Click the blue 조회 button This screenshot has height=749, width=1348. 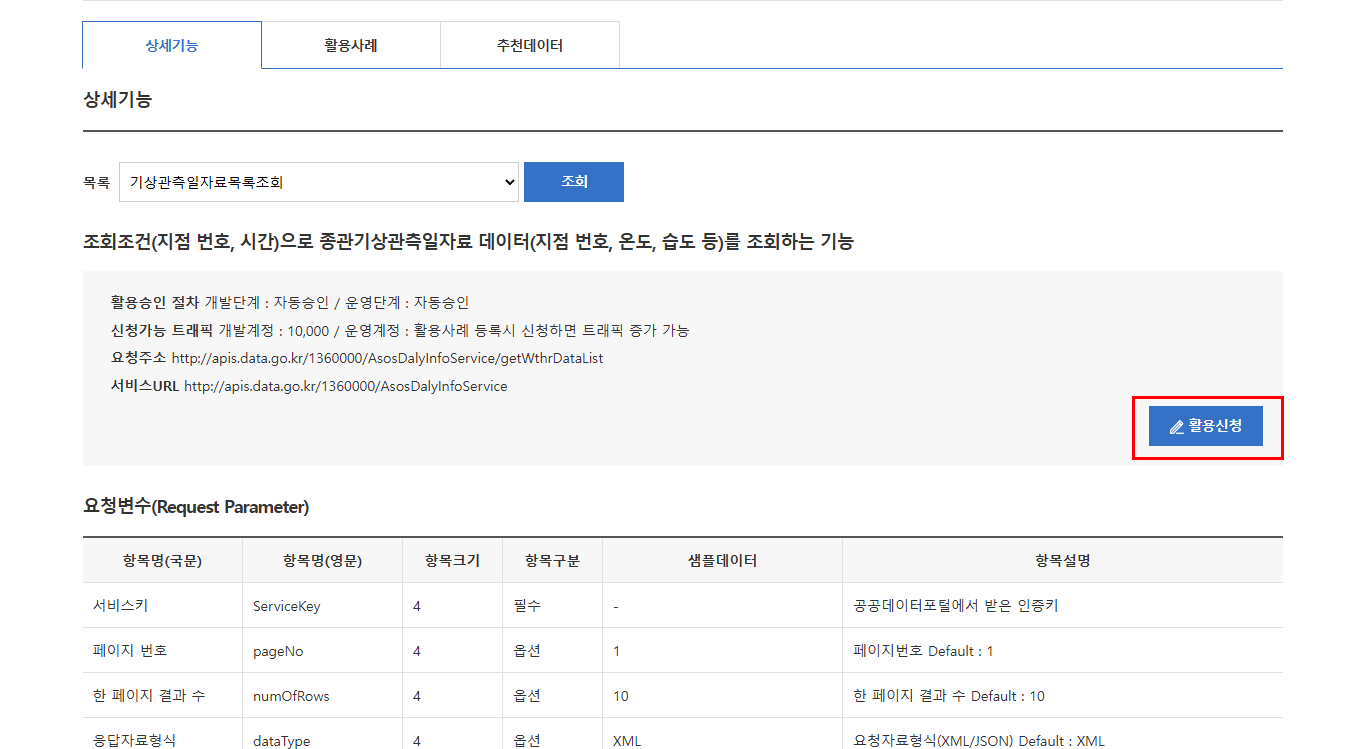tap(574, 182)
